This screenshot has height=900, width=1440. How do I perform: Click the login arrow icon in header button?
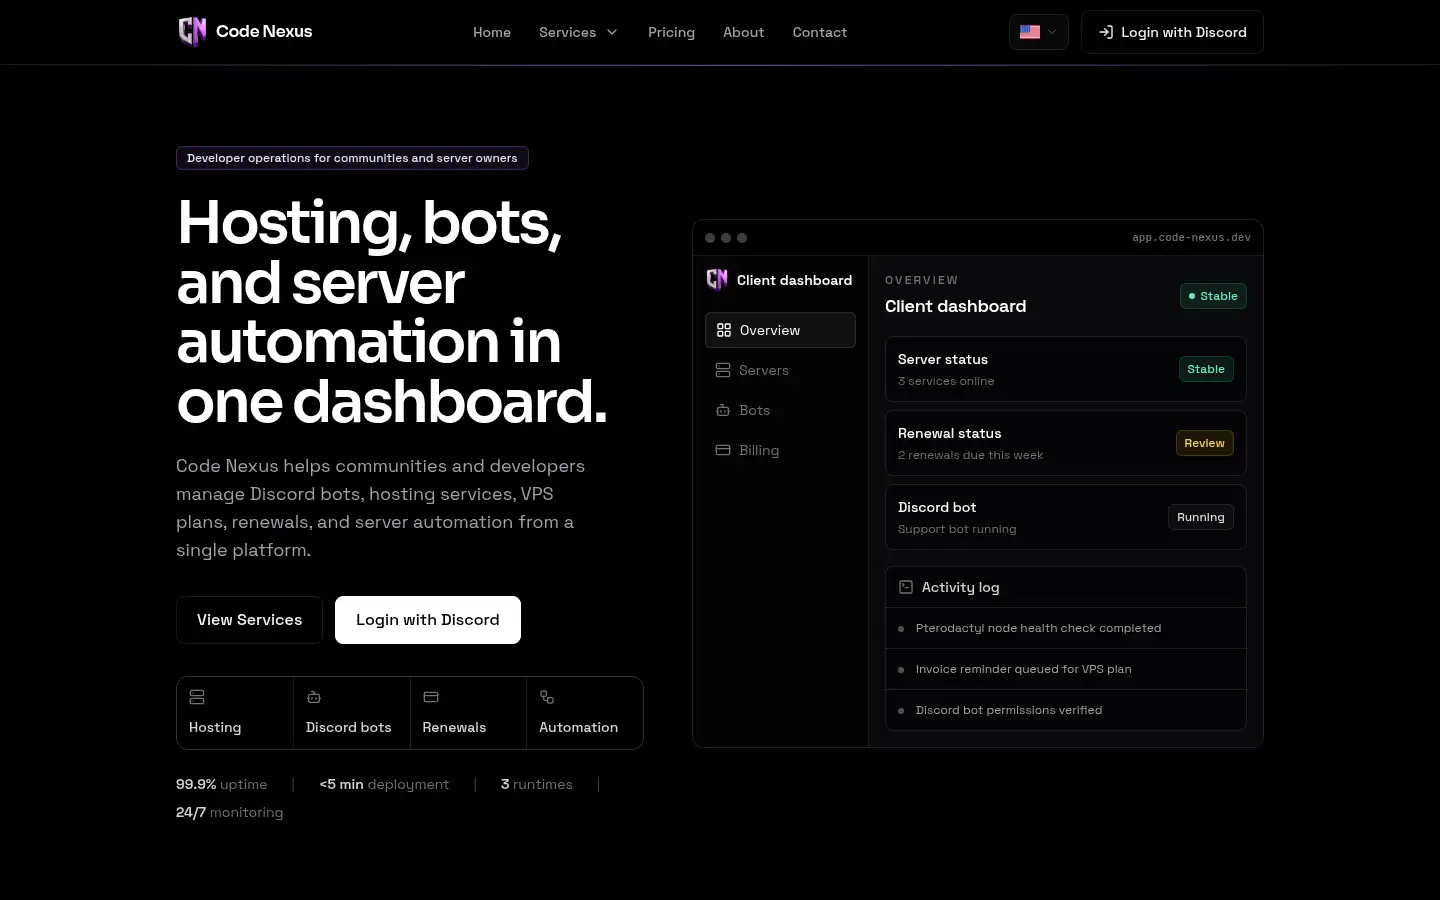click(x=1106, y=32)
